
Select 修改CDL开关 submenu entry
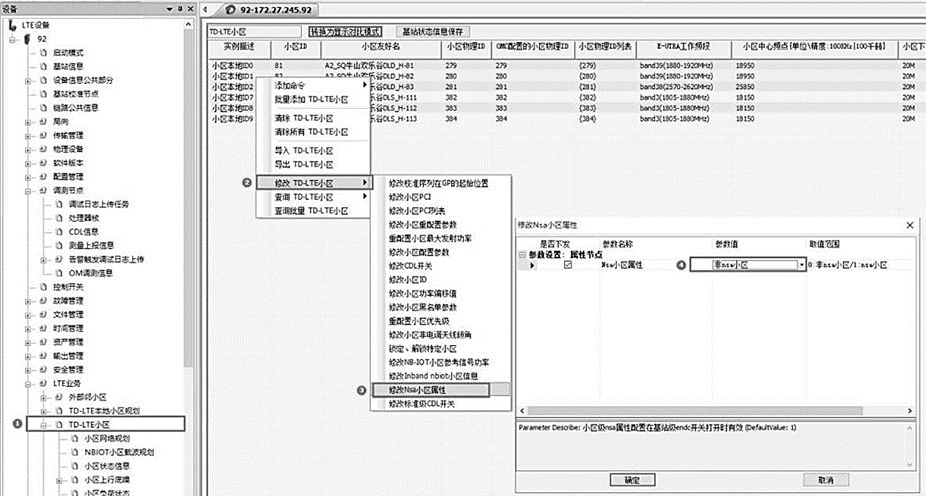tap(441, 266)
